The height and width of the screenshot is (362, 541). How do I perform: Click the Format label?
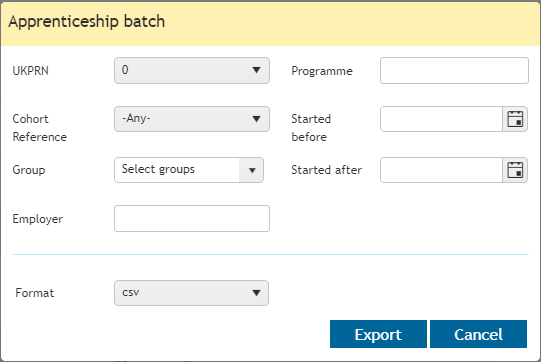35,293
